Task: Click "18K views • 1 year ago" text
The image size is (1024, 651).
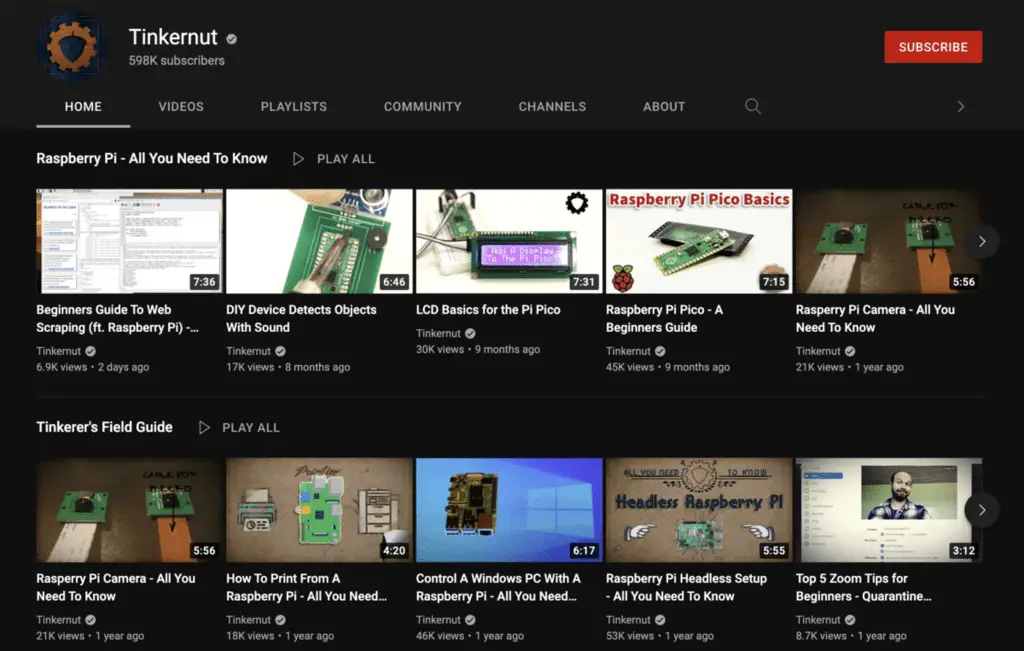Action: point(280,635)
